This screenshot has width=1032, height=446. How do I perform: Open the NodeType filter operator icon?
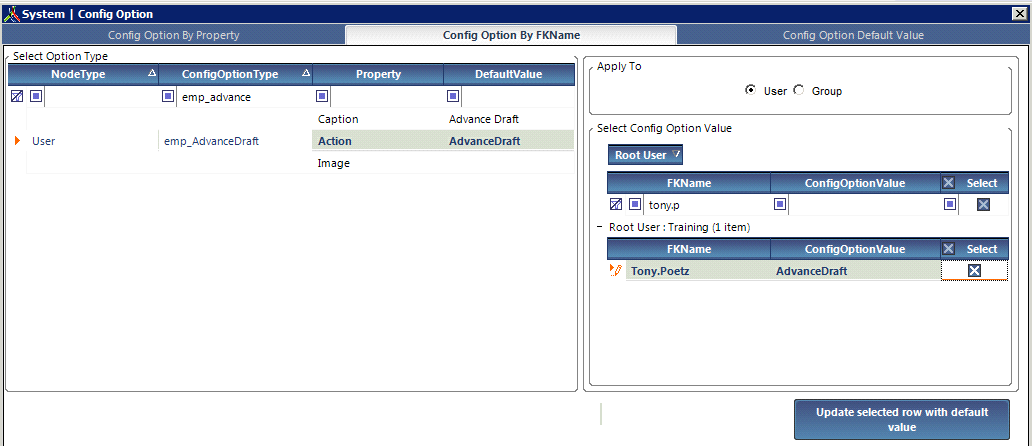(36, 97)
